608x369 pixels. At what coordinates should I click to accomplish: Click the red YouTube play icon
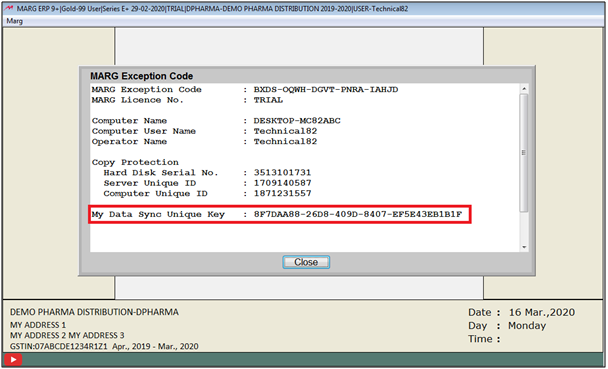point(13,360)
